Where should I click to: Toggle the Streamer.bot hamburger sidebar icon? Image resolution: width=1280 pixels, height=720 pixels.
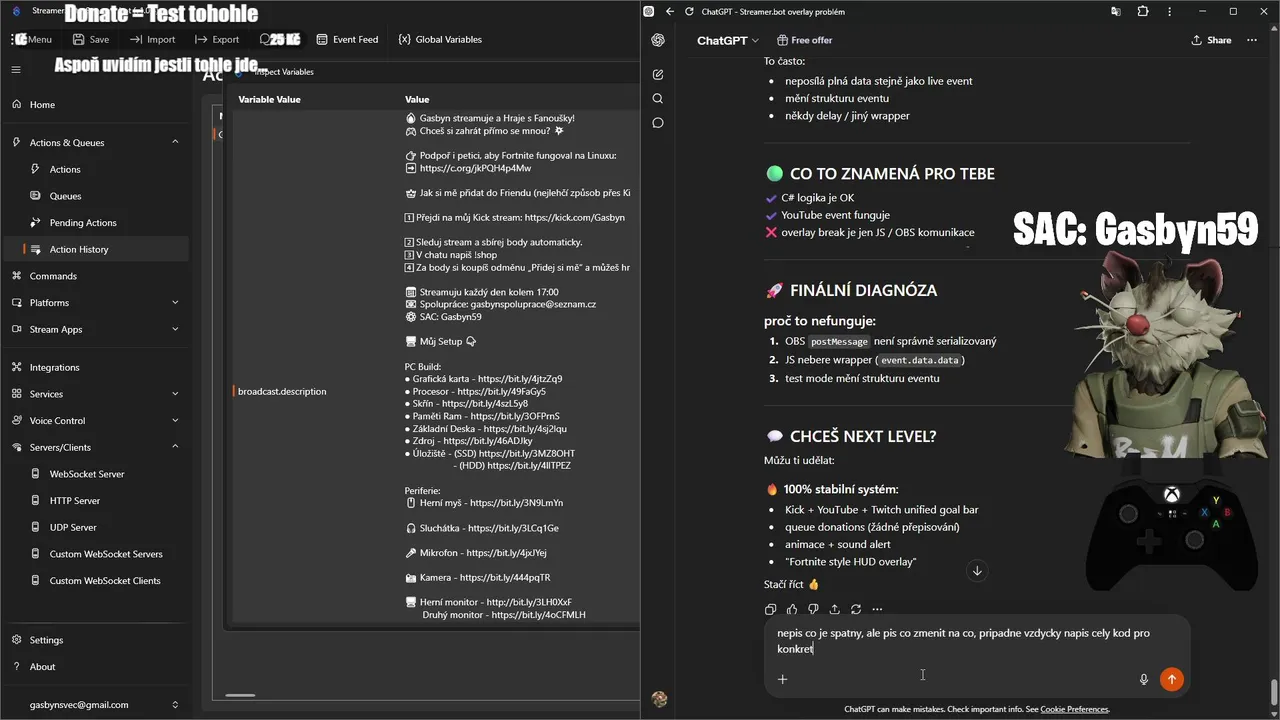click(x=16, y=70)
